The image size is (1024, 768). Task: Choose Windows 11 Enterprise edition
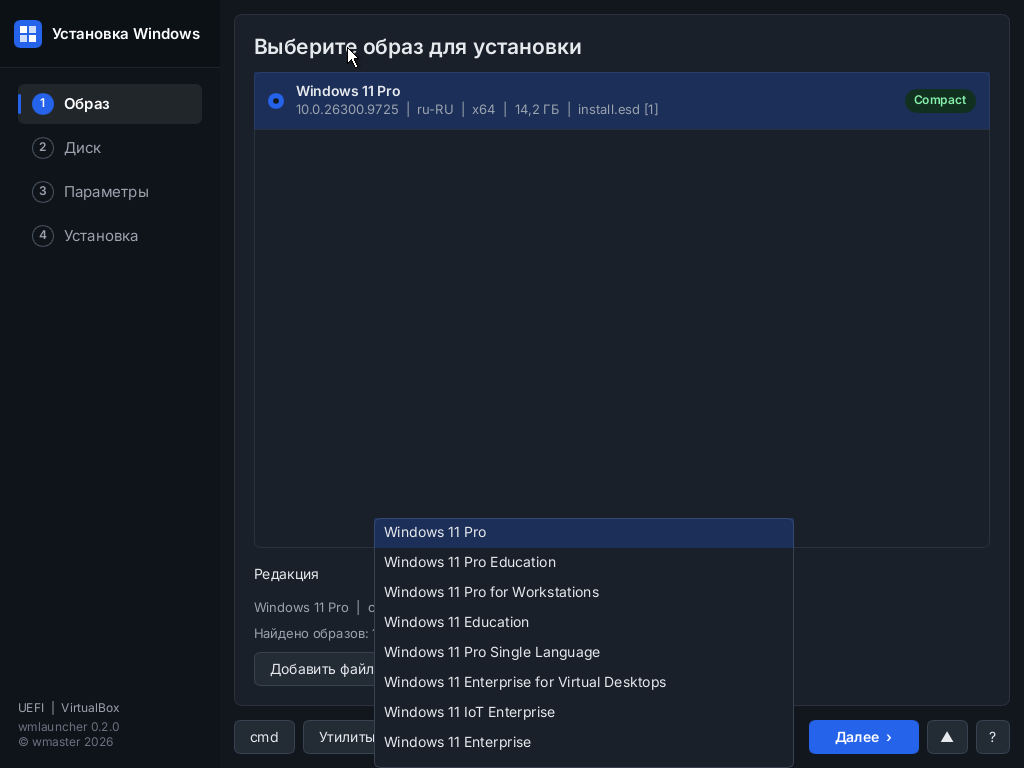click(x=584, y=743)
